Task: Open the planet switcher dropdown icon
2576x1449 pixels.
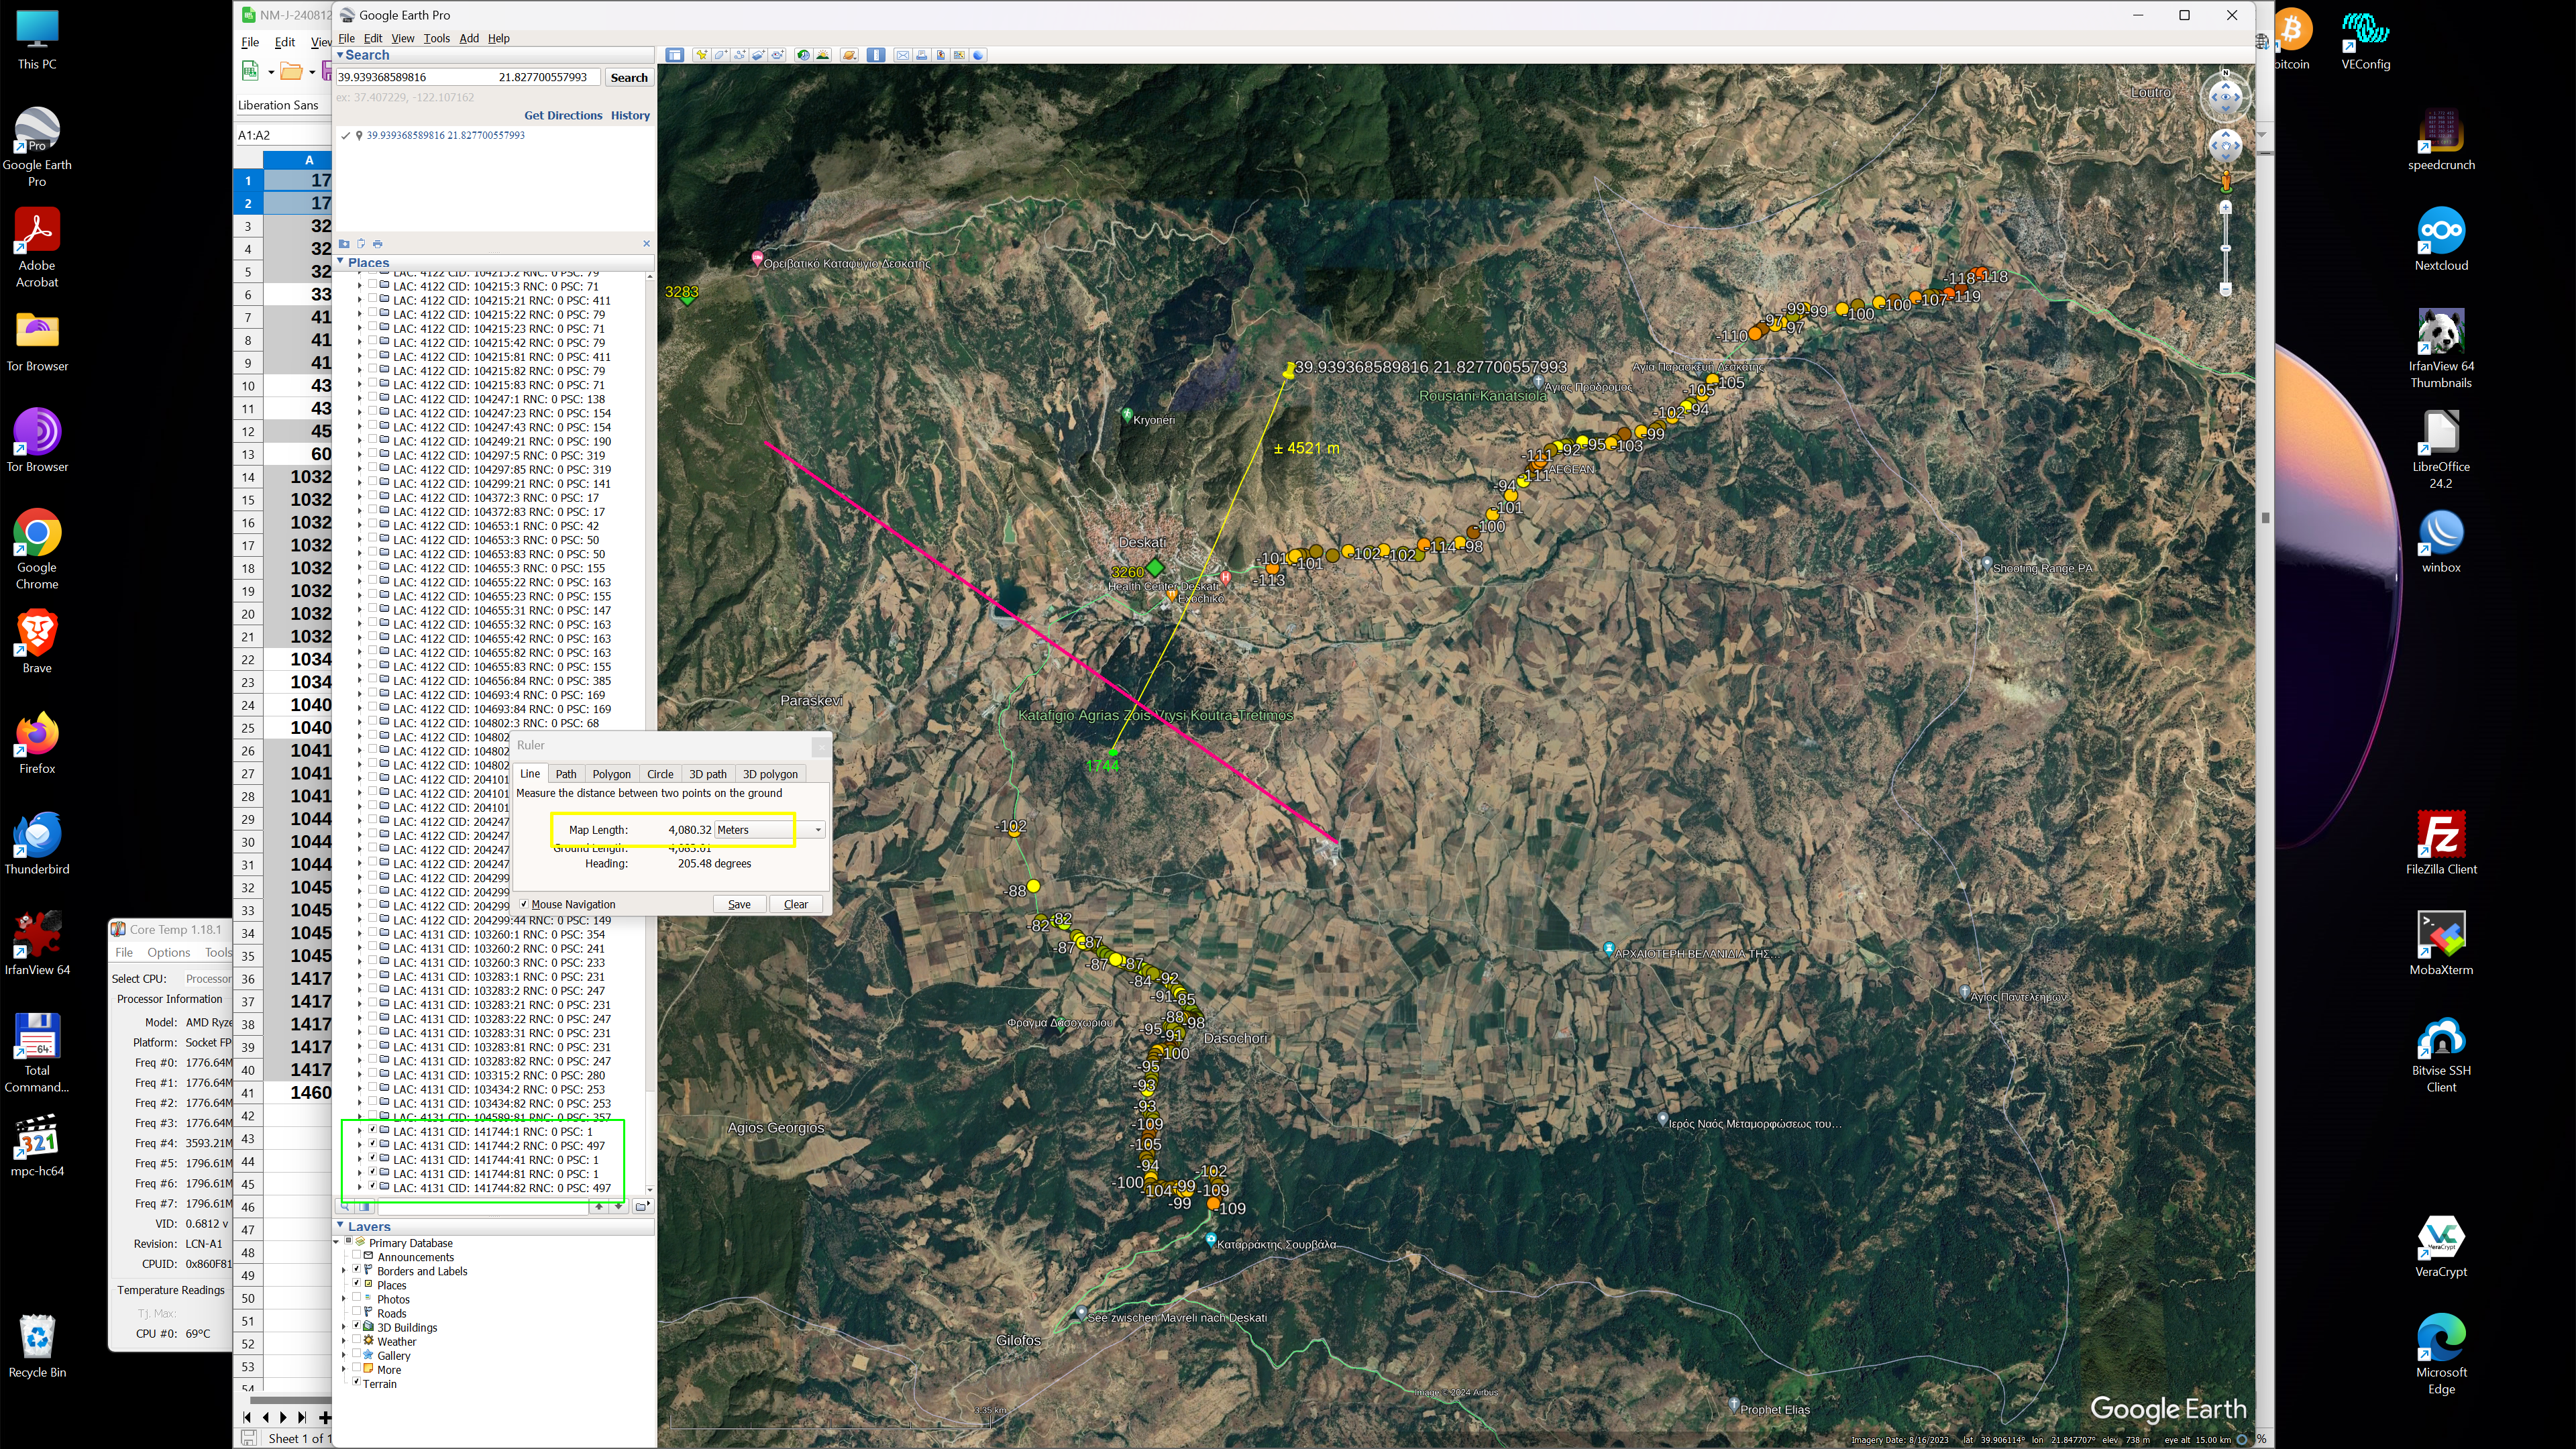Action: click(850, 55)
